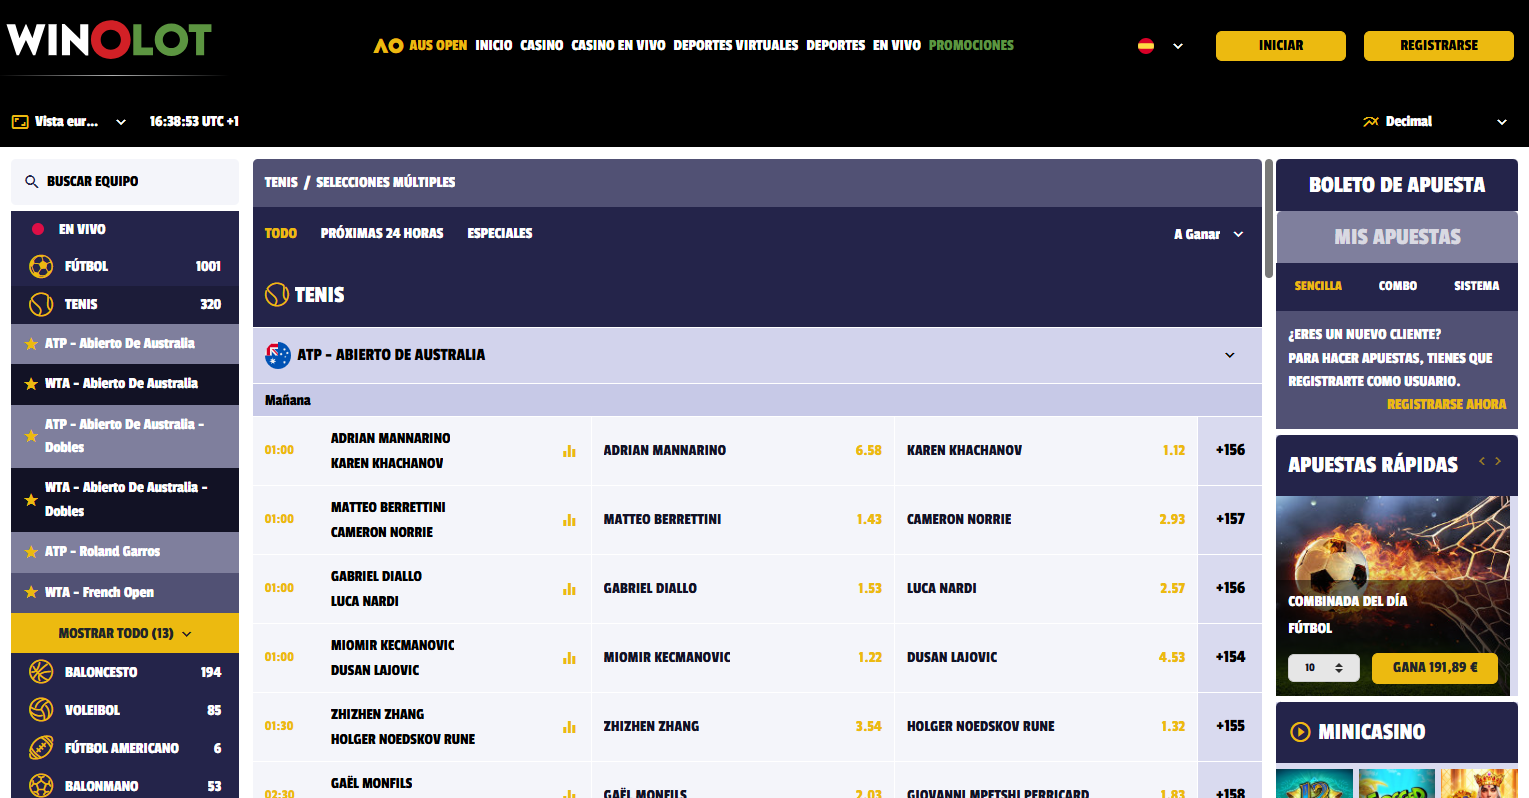The width and height of the screenshot is (1529, 798).
Task: Open the Decimal odds format dropdown
Action: (x=1434, y=122)
